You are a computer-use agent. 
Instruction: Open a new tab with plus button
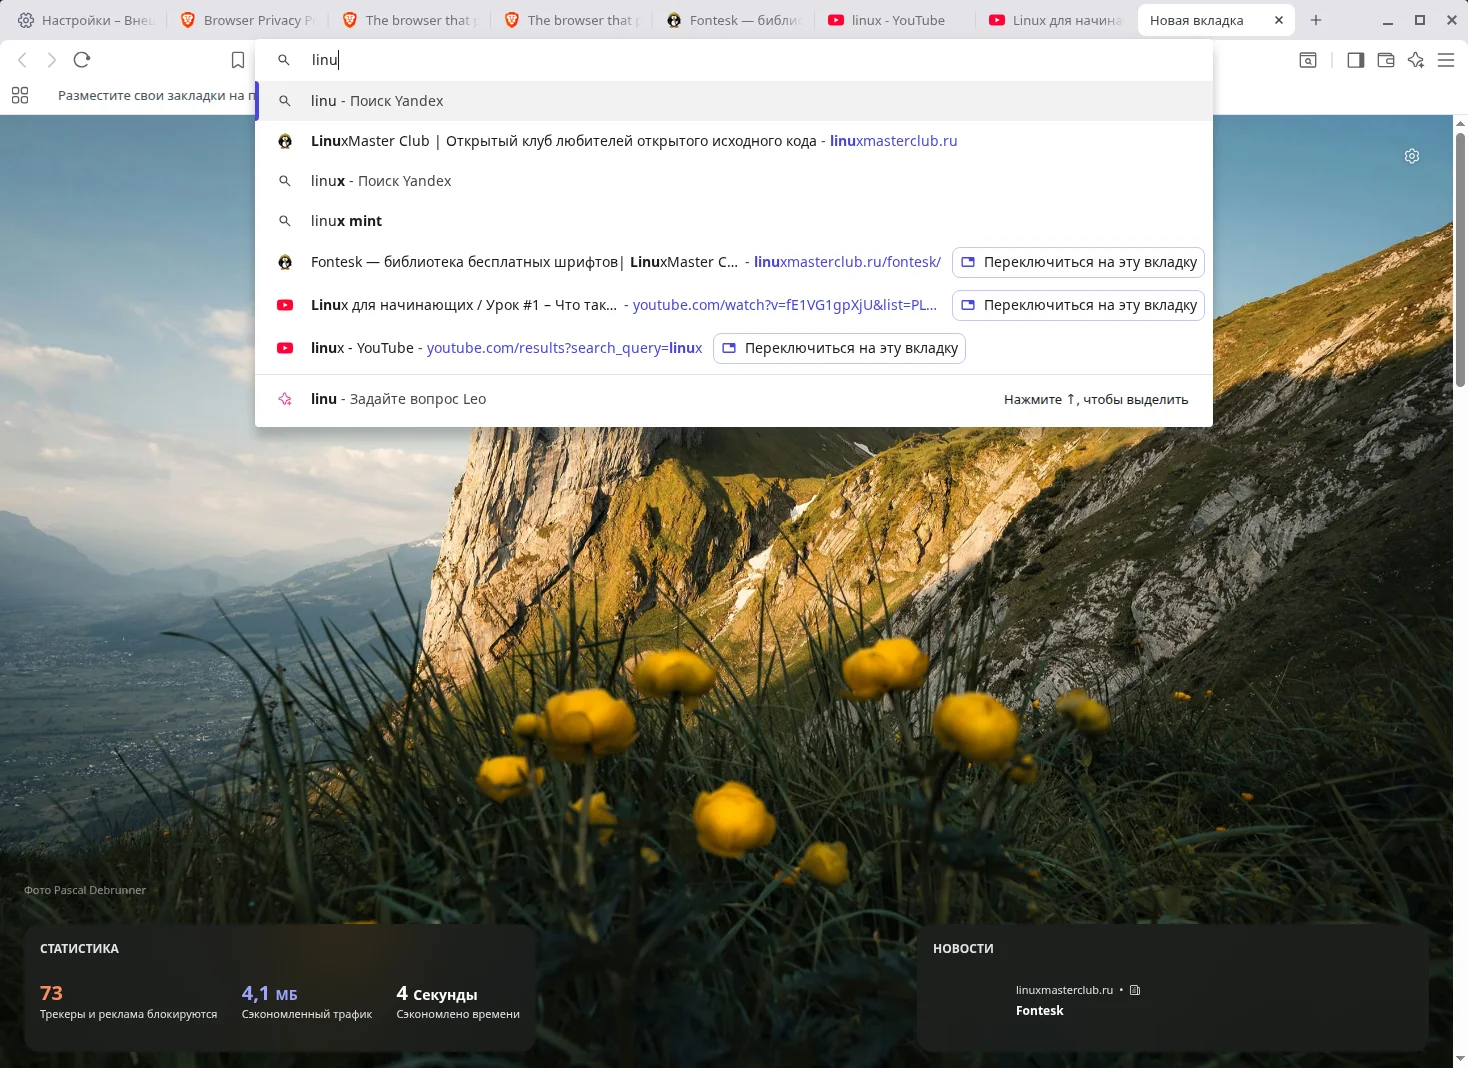pos(1316,20)
